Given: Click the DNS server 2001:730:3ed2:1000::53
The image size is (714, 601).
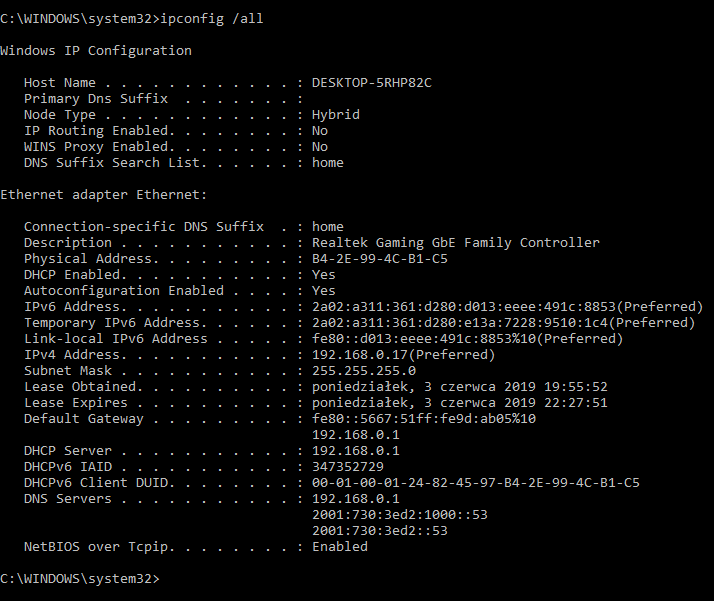Looking at the screenshot, I should pos(400,515).
